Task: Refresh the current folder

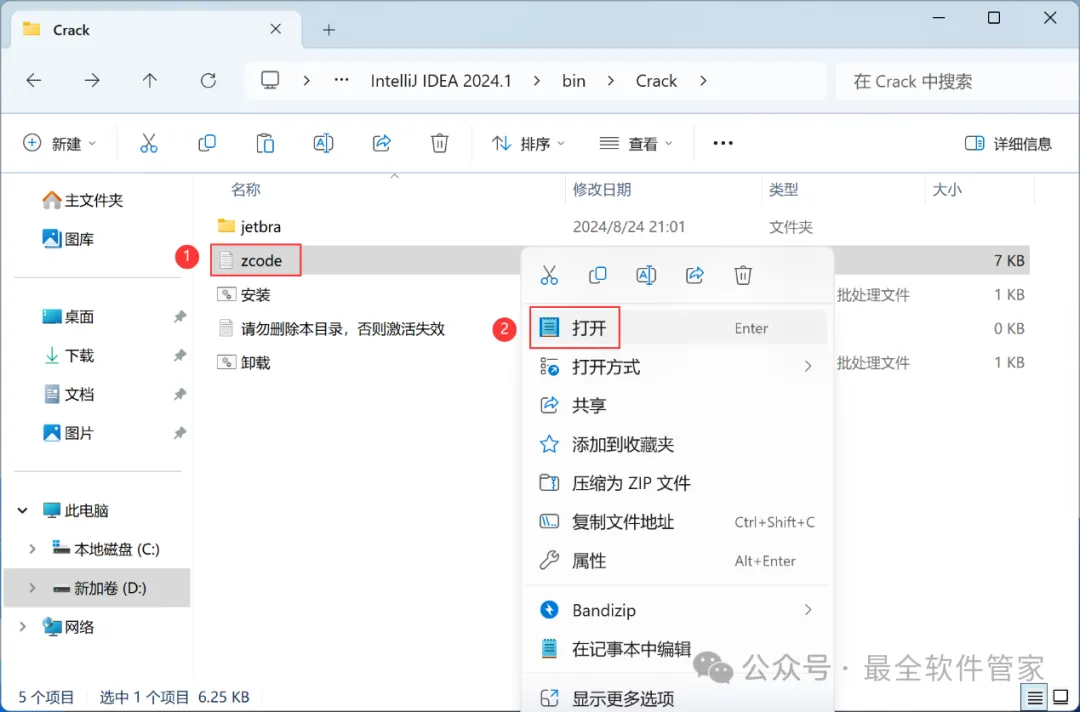Action: (208, 81)
